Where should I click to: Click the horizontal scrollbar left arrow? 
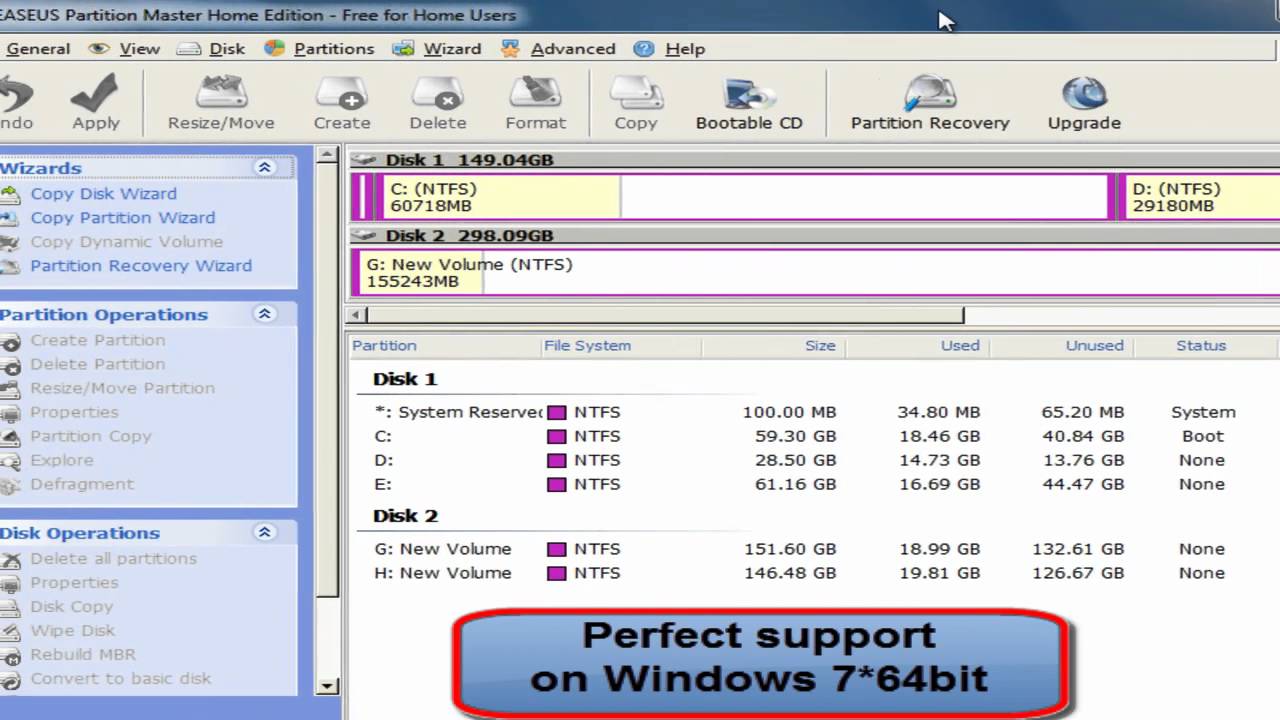click(356, 315)
